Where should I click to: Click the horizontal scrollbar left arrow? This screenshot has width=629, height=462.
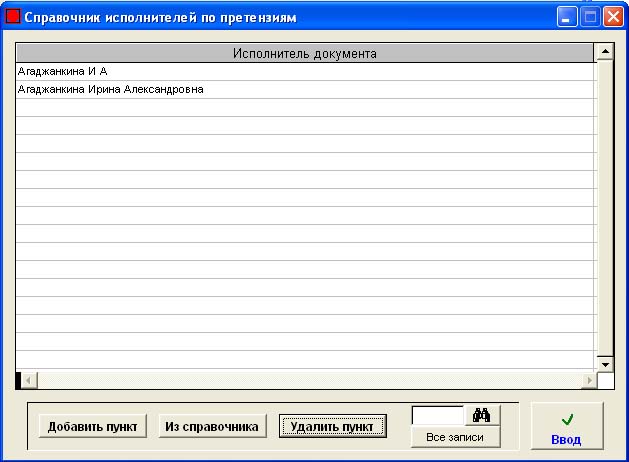(x=29, y=380)
